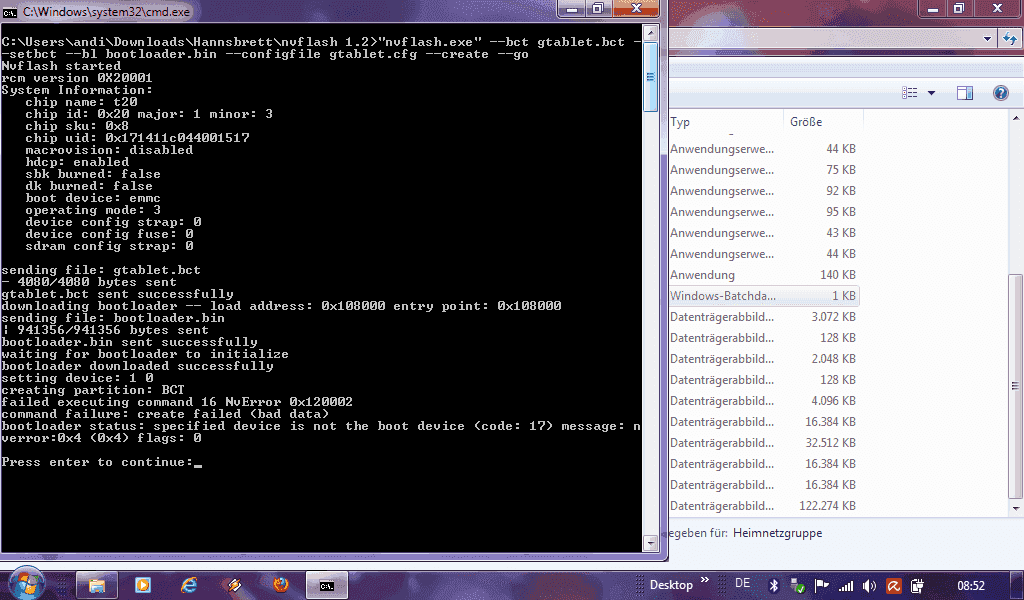Select the file sized 43 KB
This screenshot has height=600, width=1024.
pyautogui.click(x=763, y=232)
